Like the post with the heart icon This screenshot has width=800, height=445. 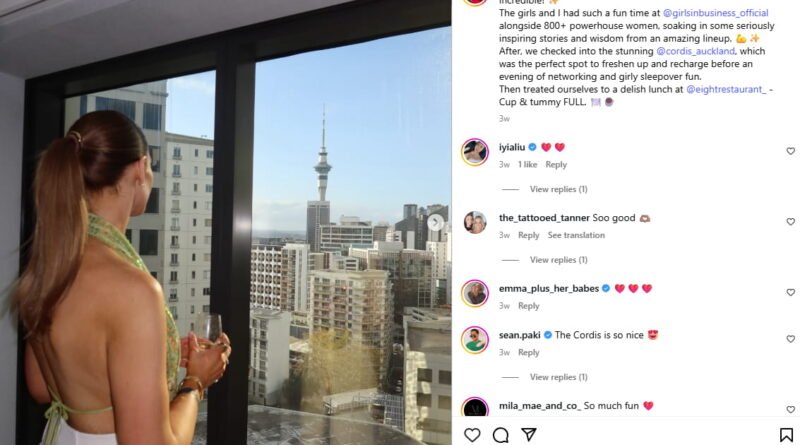(472, 435)
